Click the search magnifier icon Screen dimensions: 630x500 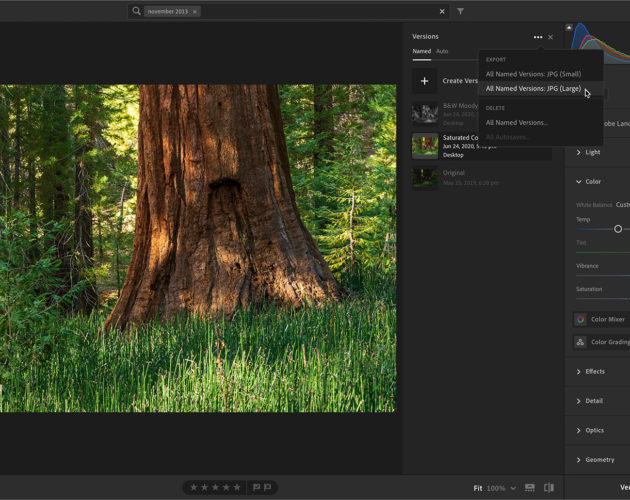coord(137,11)
